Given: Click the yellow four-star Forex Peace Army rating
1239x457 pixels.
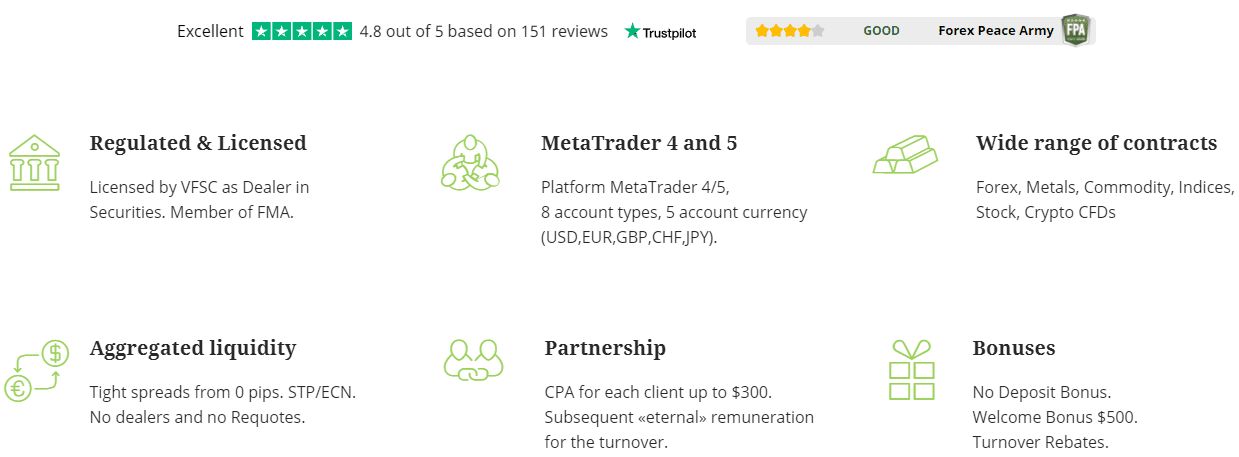Looking at the screenshot, I should coord(790,31).
